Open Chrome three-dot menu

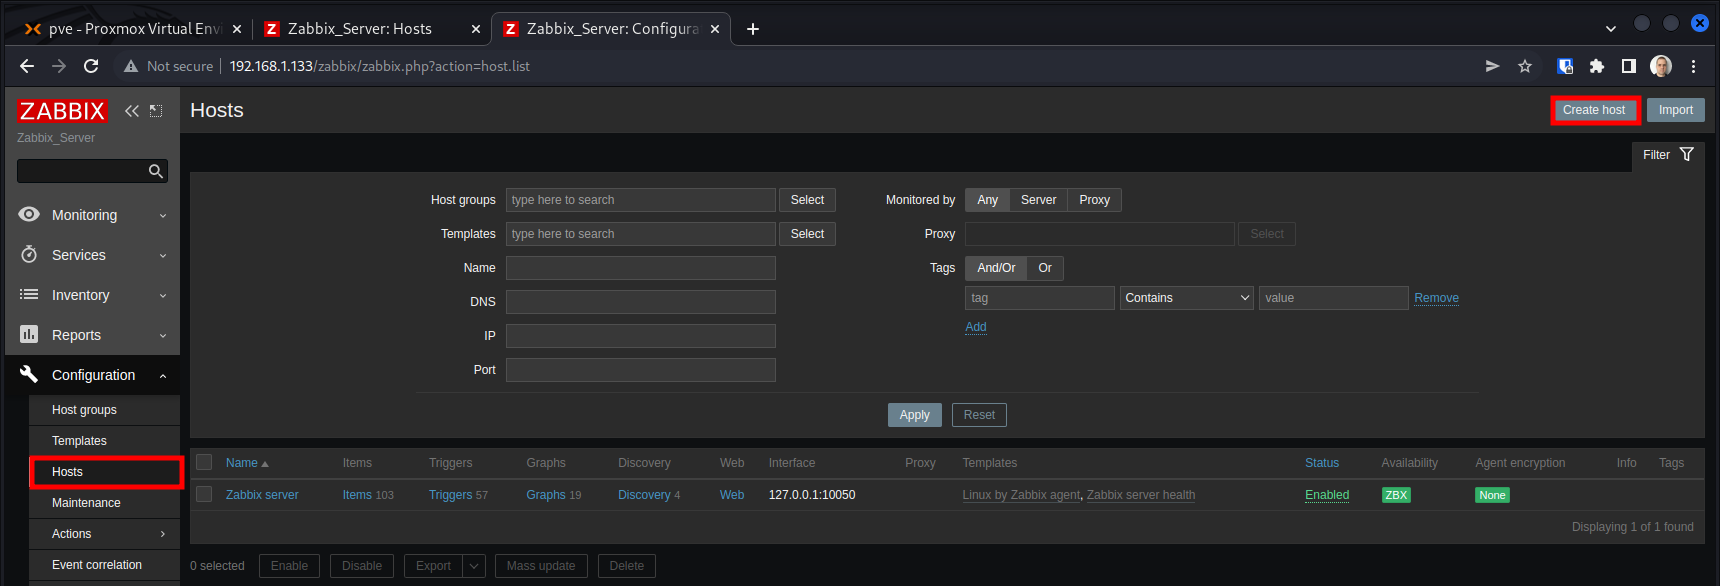[1693, 66]
